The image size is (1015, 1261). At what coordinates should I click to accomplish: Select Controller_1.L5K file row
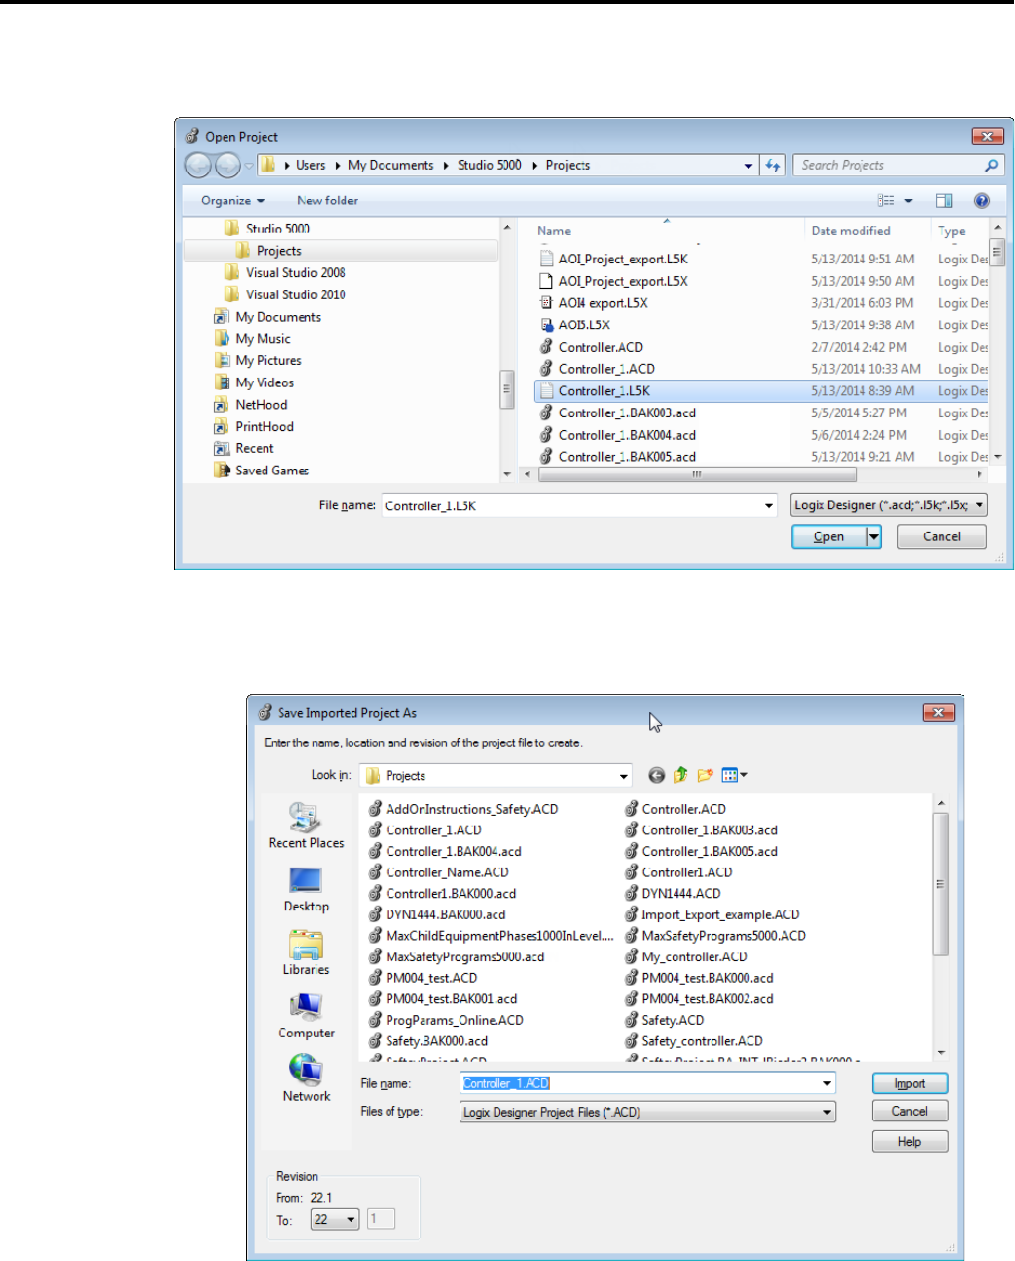[761, 391]
